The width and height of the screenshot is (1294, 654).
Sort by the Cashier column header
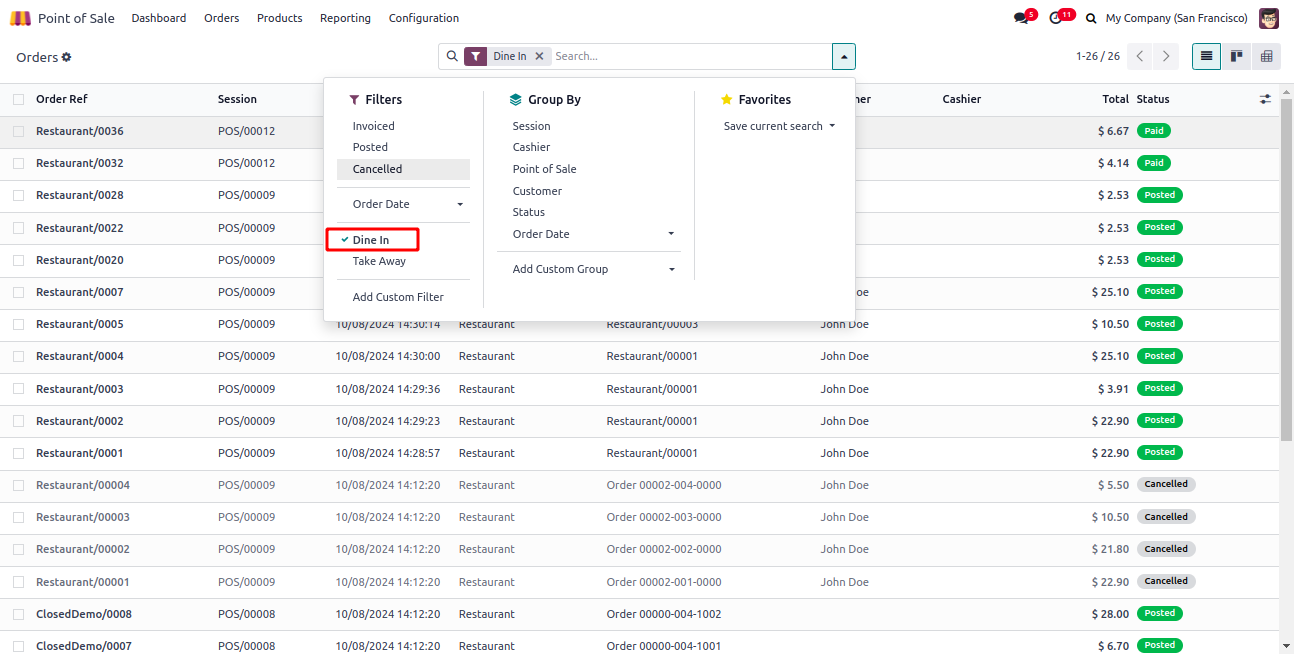(x=961, y=99)
